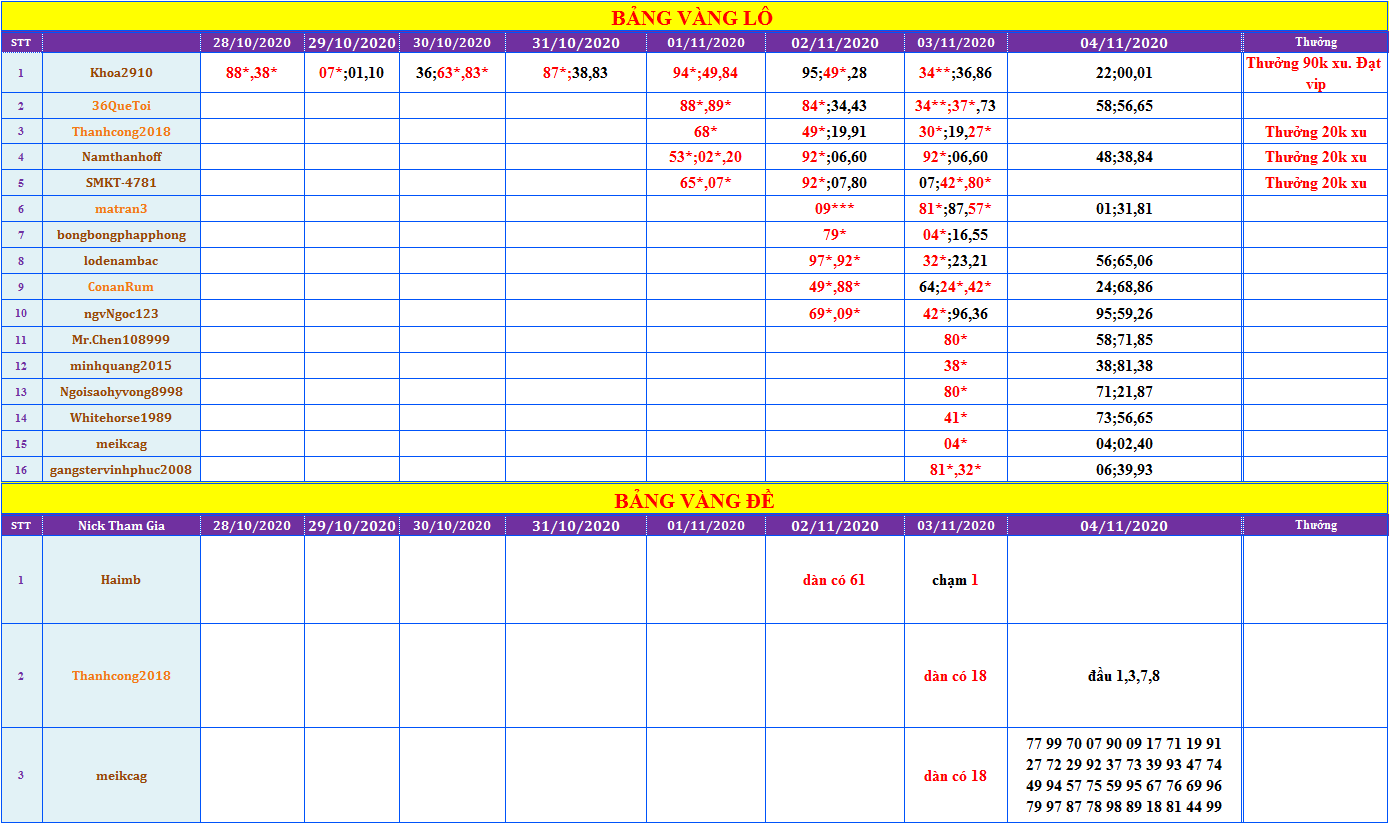Viewport: 1389px width, 823px height.
Task: Click the cell 04;02,40
Action: 1124,443
